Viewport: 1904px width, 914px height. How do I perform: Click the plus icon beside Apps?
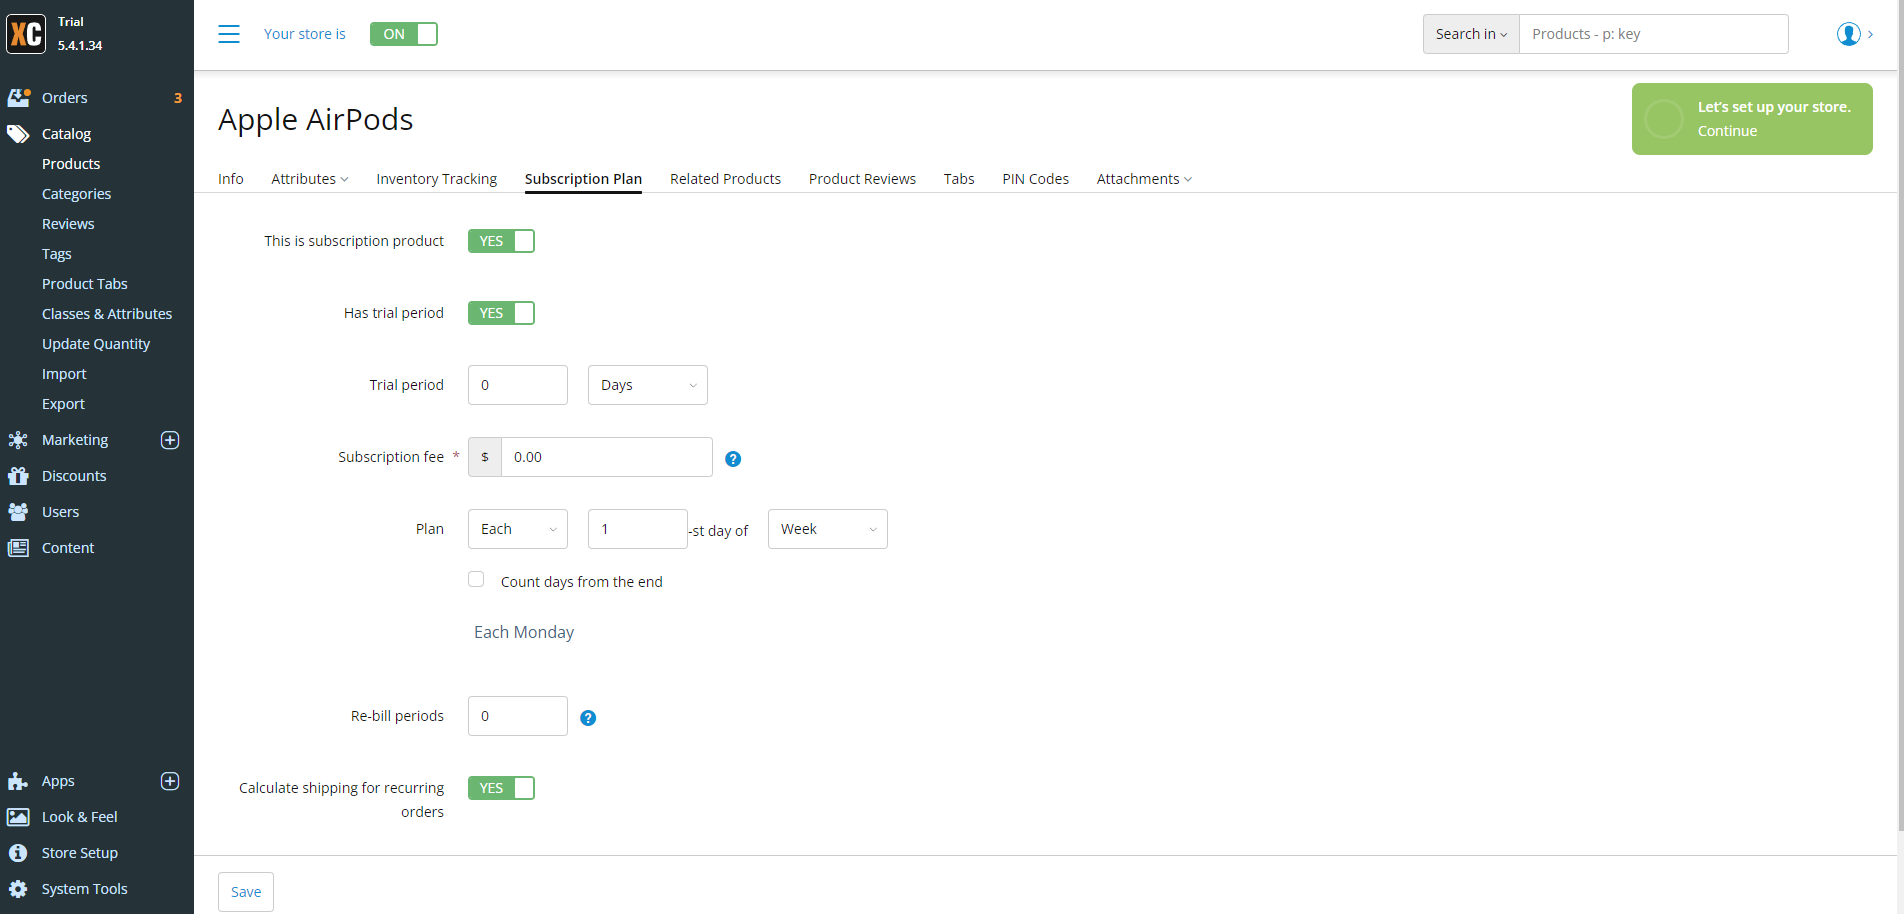170,781
